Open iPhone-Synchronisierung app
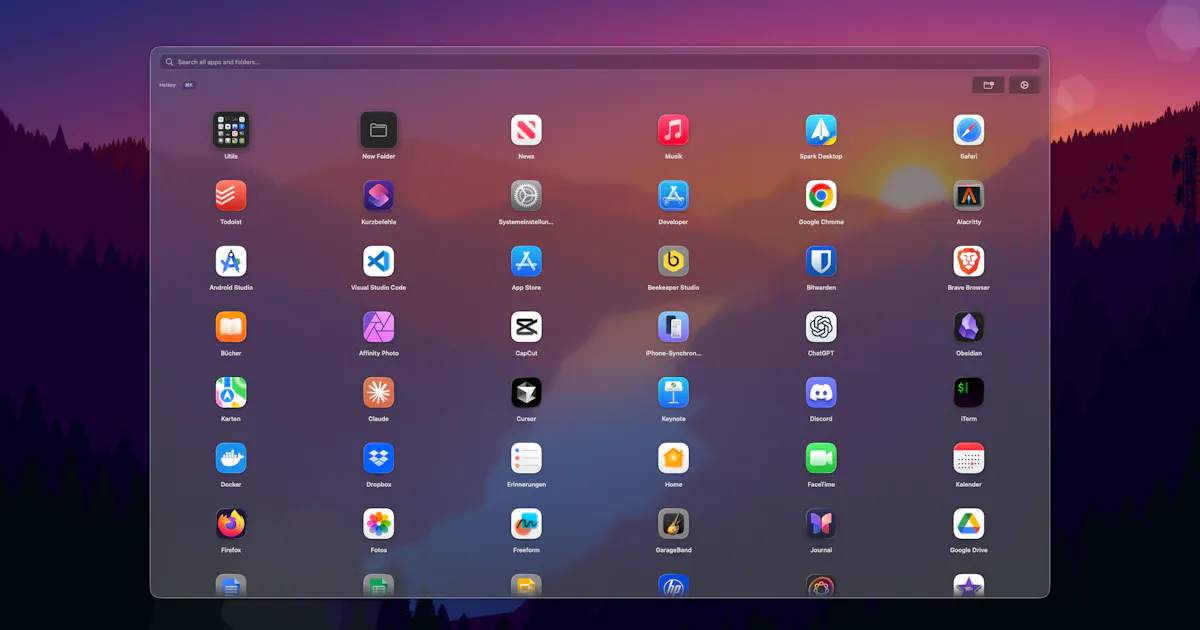This screenshot has height=630, width=1200. (674, 327)
